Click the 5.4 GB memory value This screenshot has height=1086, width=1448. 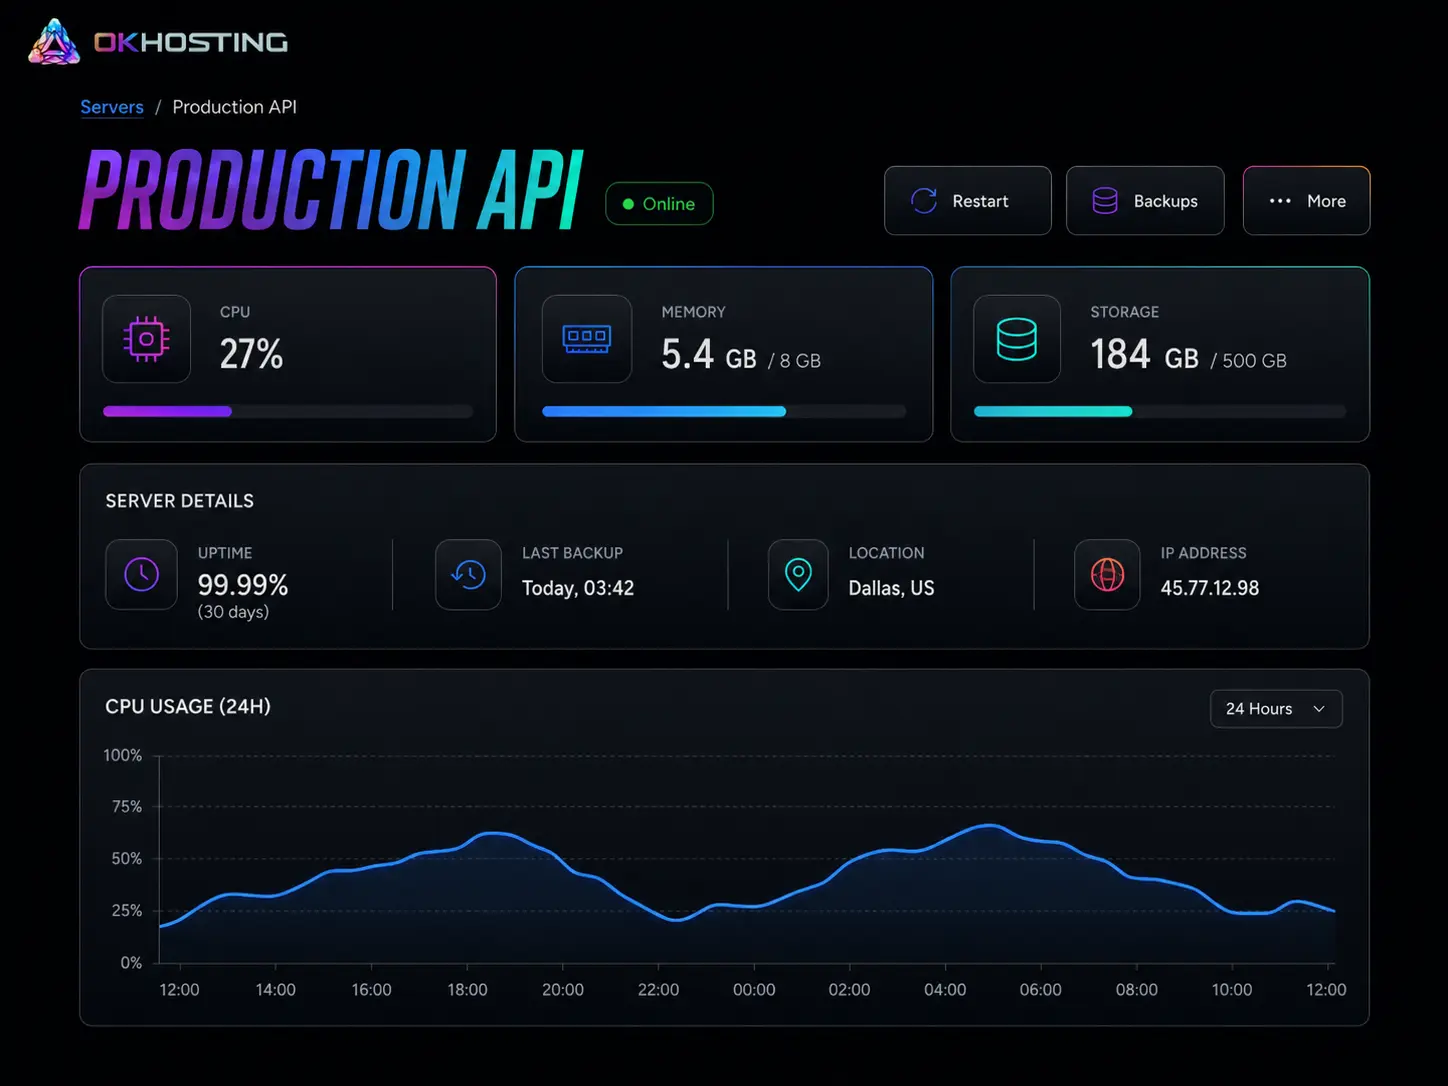(709, 354)
